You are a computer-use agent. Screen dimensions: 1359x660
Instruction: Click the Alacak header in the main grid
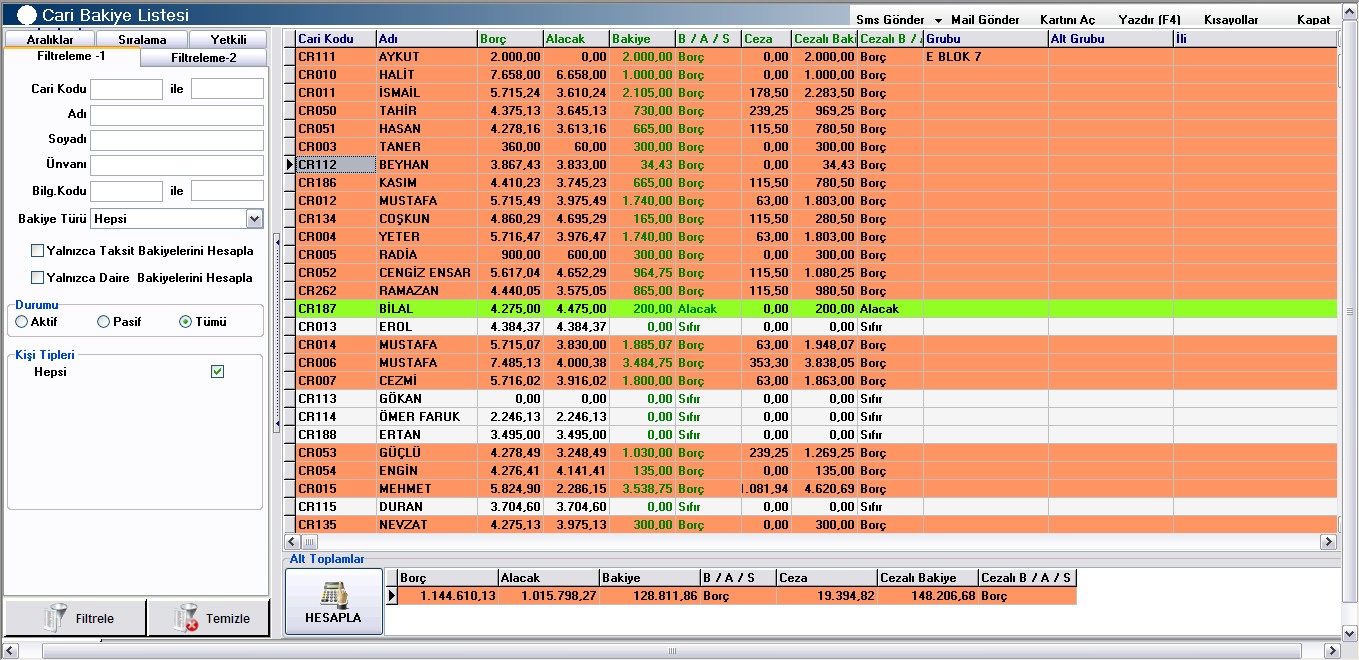click(576, 39)
